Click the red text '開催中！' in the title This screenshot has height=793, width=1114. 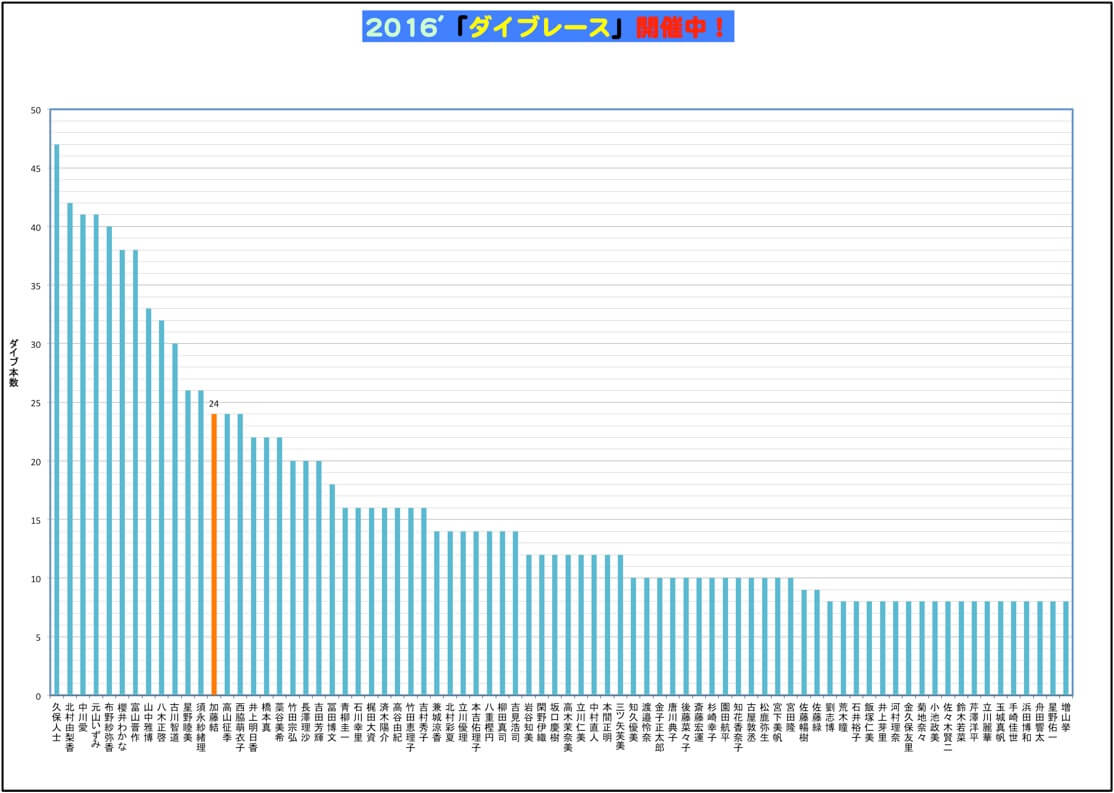[681, 27]
